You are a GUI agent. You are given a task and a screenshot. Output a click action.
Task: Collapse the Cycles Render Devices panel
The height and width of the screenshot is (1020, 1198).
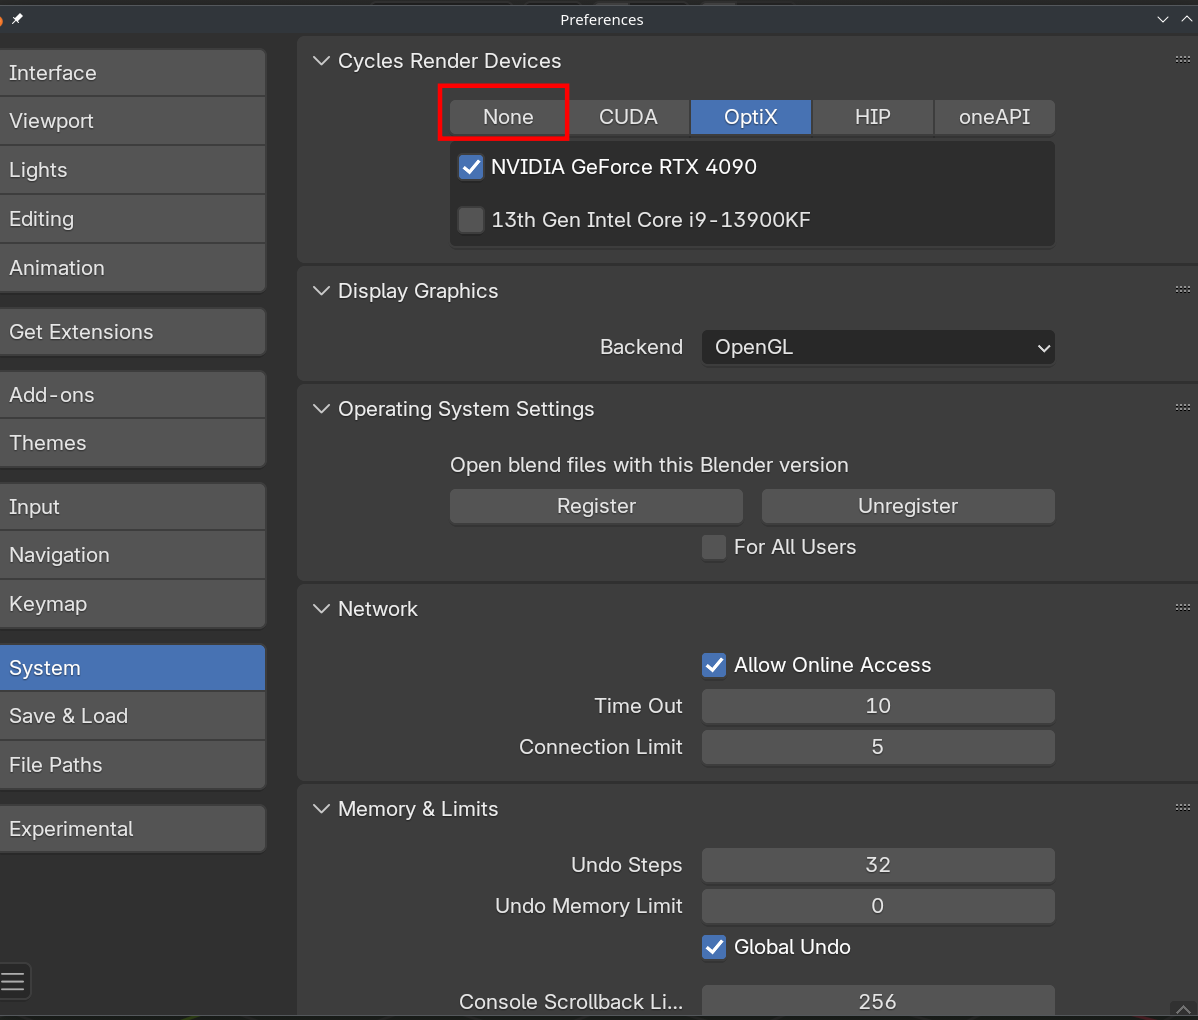click(321, 61)
